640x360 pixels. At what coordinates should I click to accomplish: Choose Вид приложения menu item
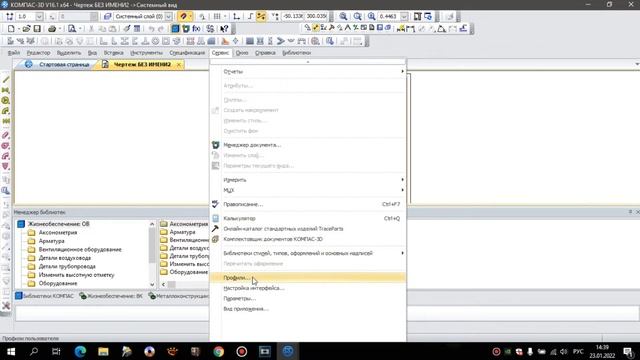click(308, 309)
